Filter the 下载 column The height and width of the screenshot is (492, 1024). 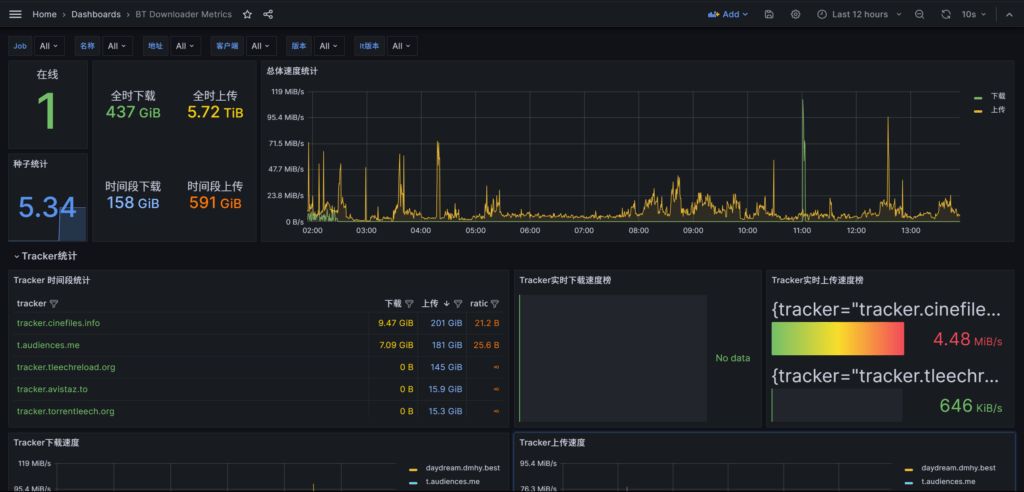[x=409, y=304]
